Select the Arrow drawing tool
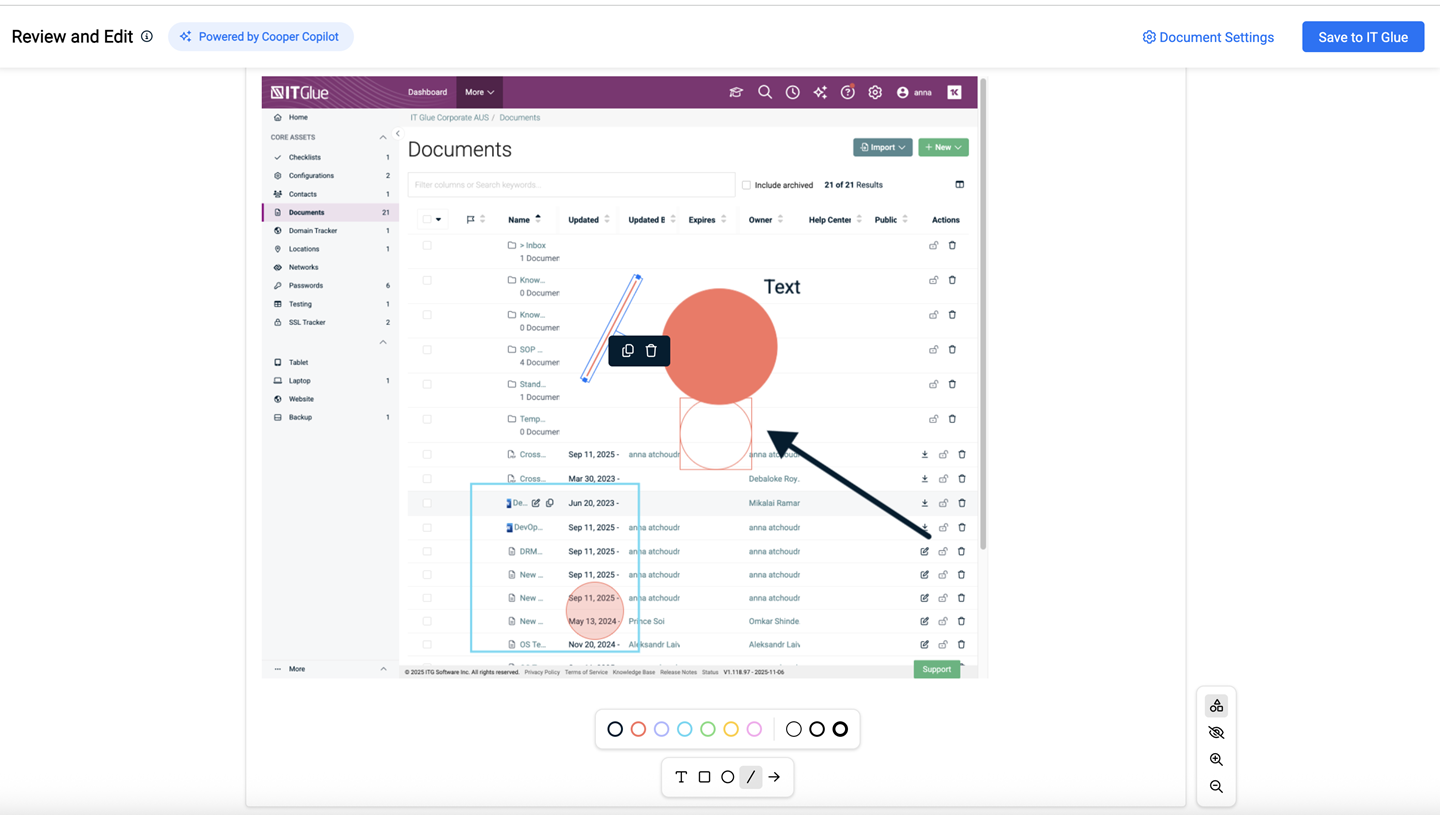 coord(774,777)
